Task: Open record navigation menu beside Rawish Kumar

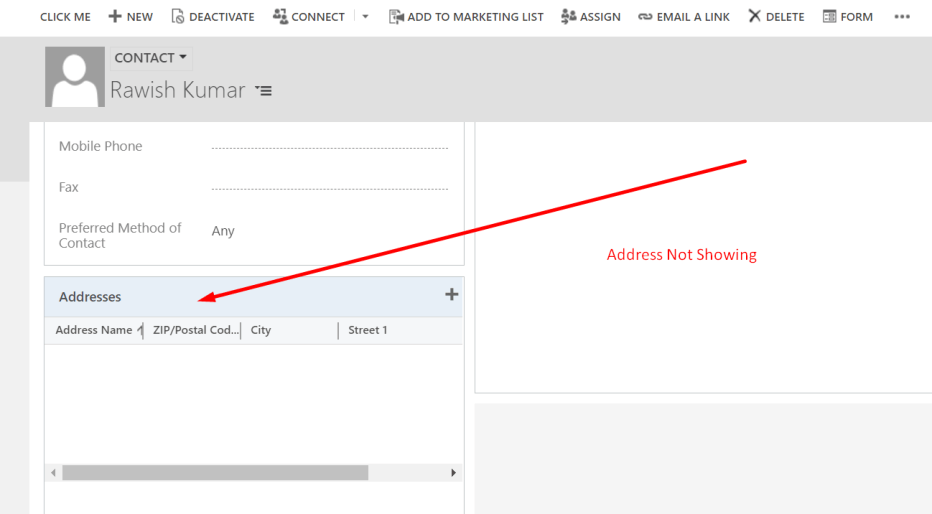Action: coord(264,91)
